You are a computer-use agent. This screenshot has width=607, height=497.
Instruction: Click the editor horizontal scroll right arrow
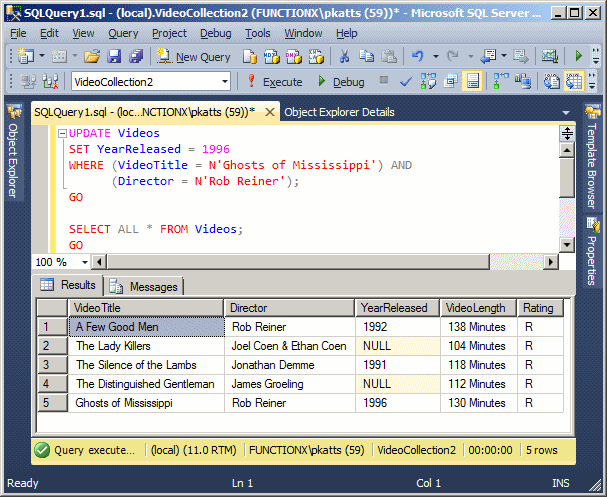coord(551,262)
